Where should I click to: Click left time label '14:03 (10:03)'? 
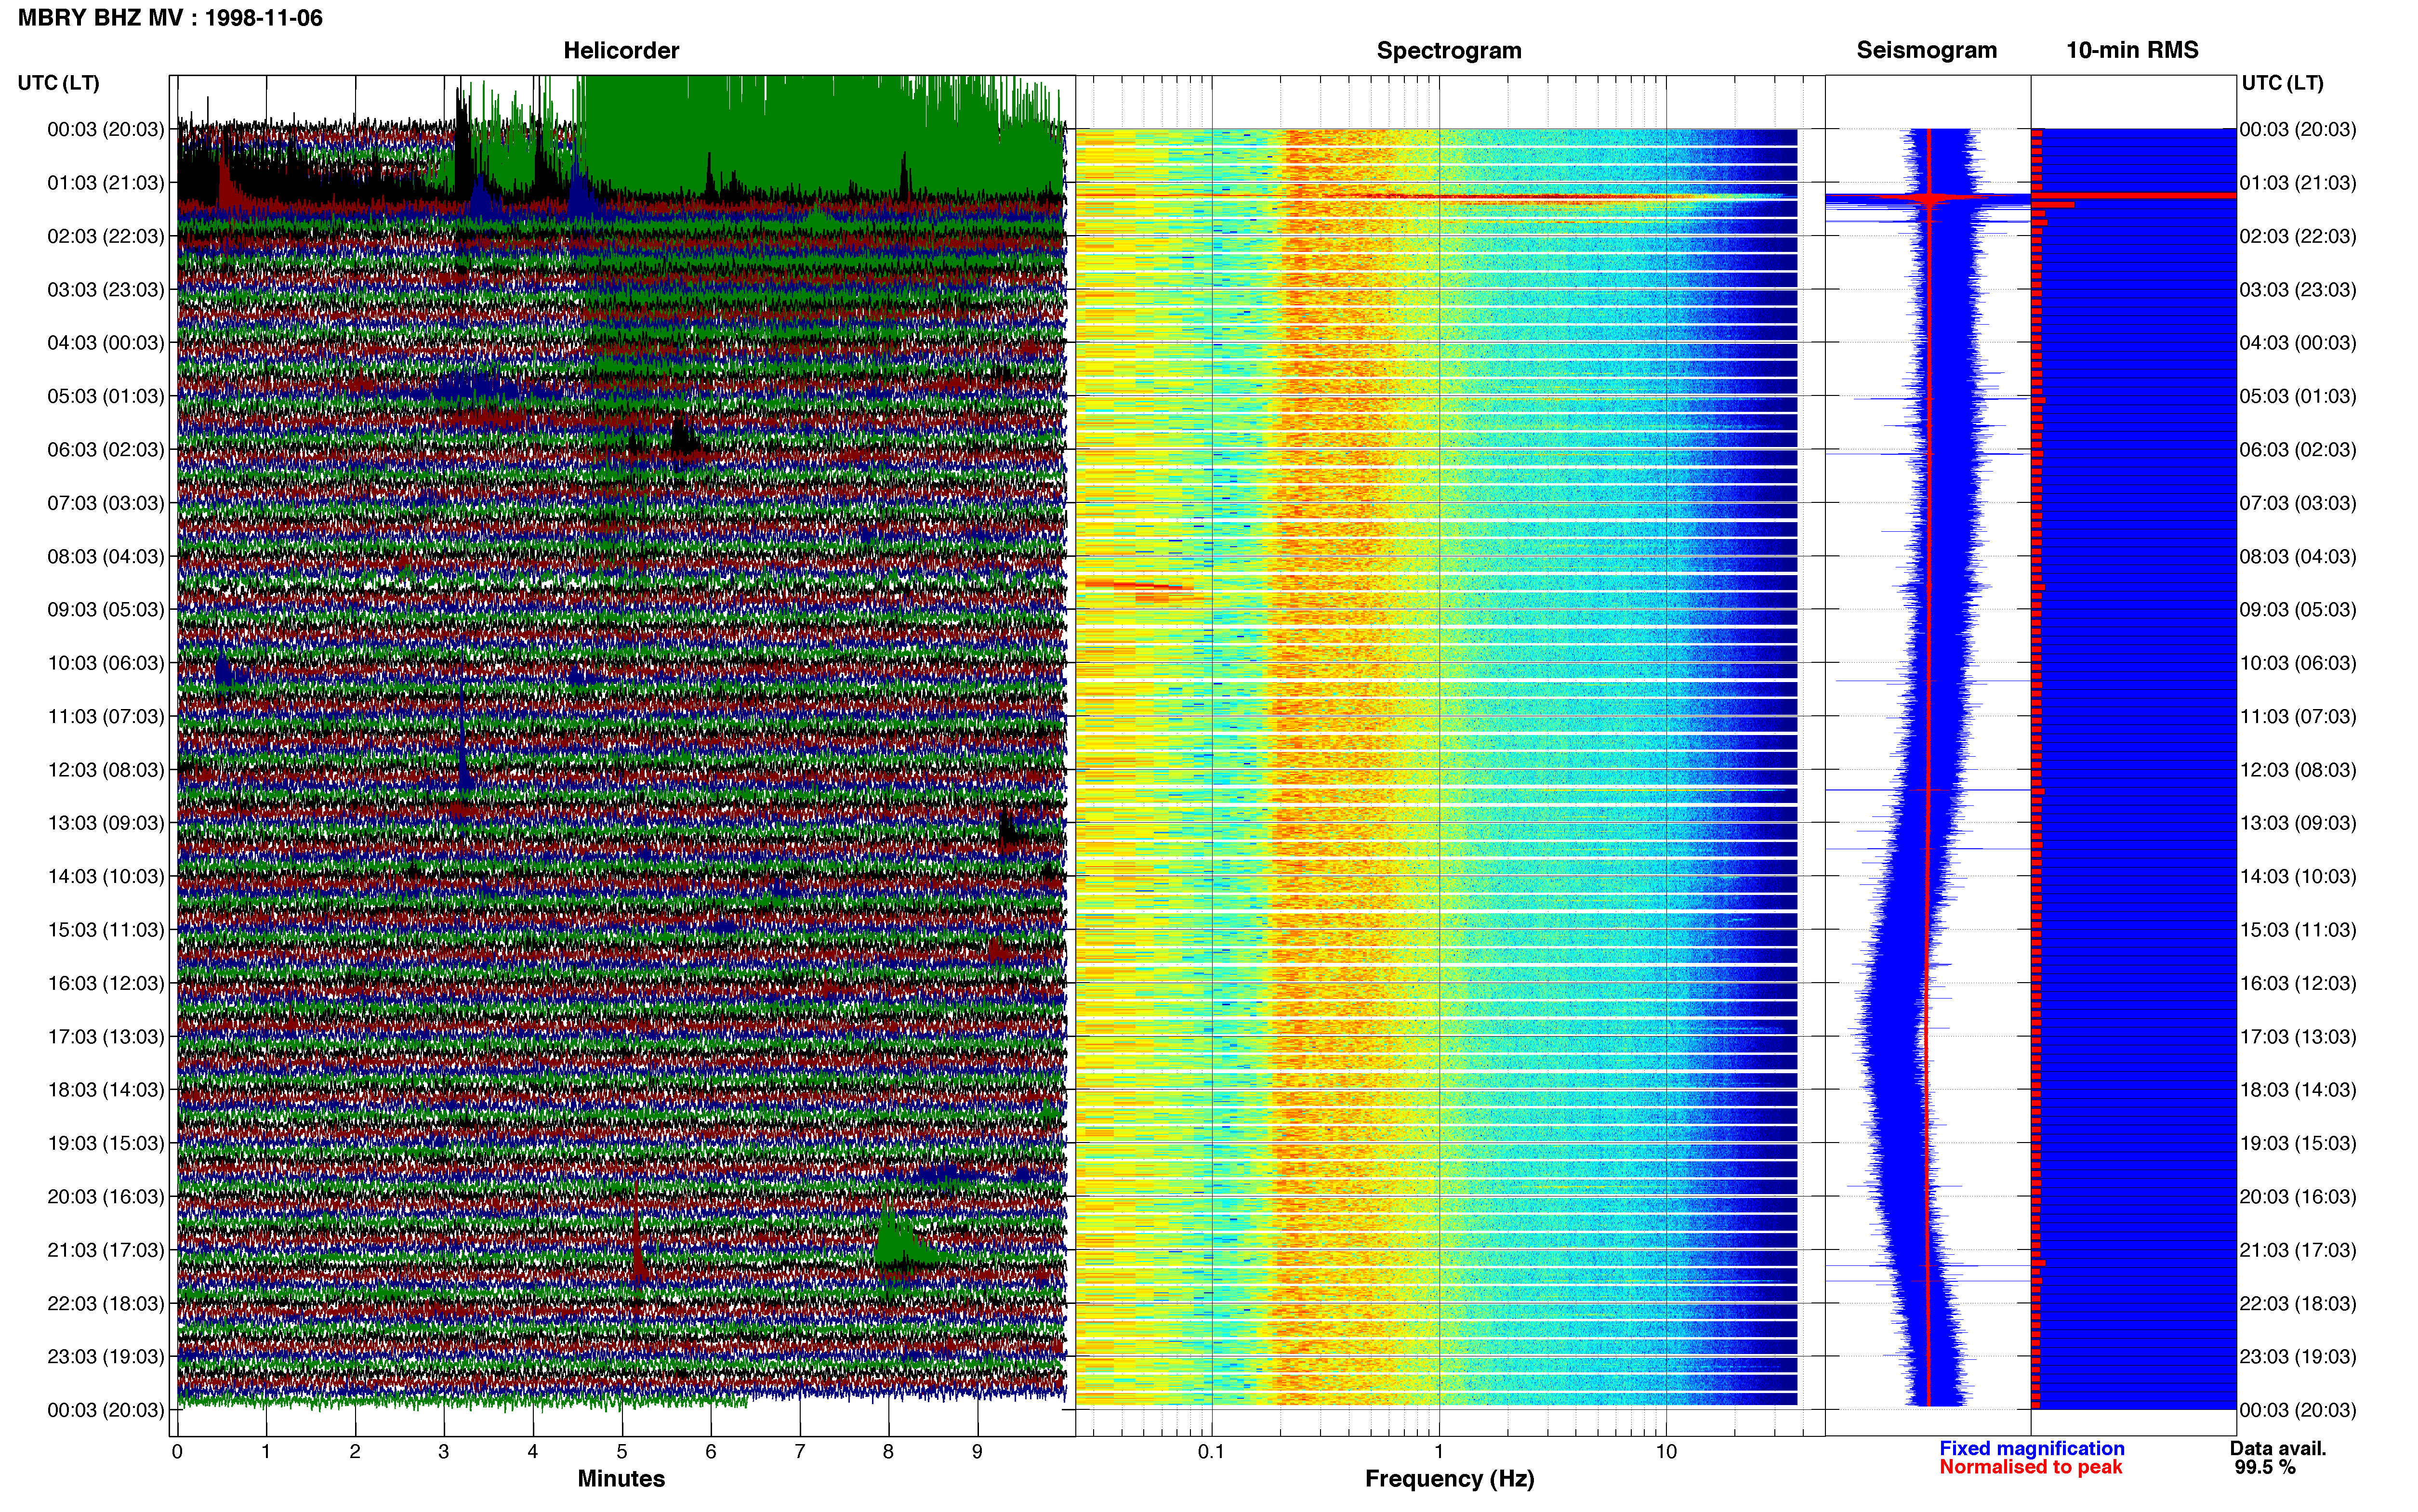(106, 877)
